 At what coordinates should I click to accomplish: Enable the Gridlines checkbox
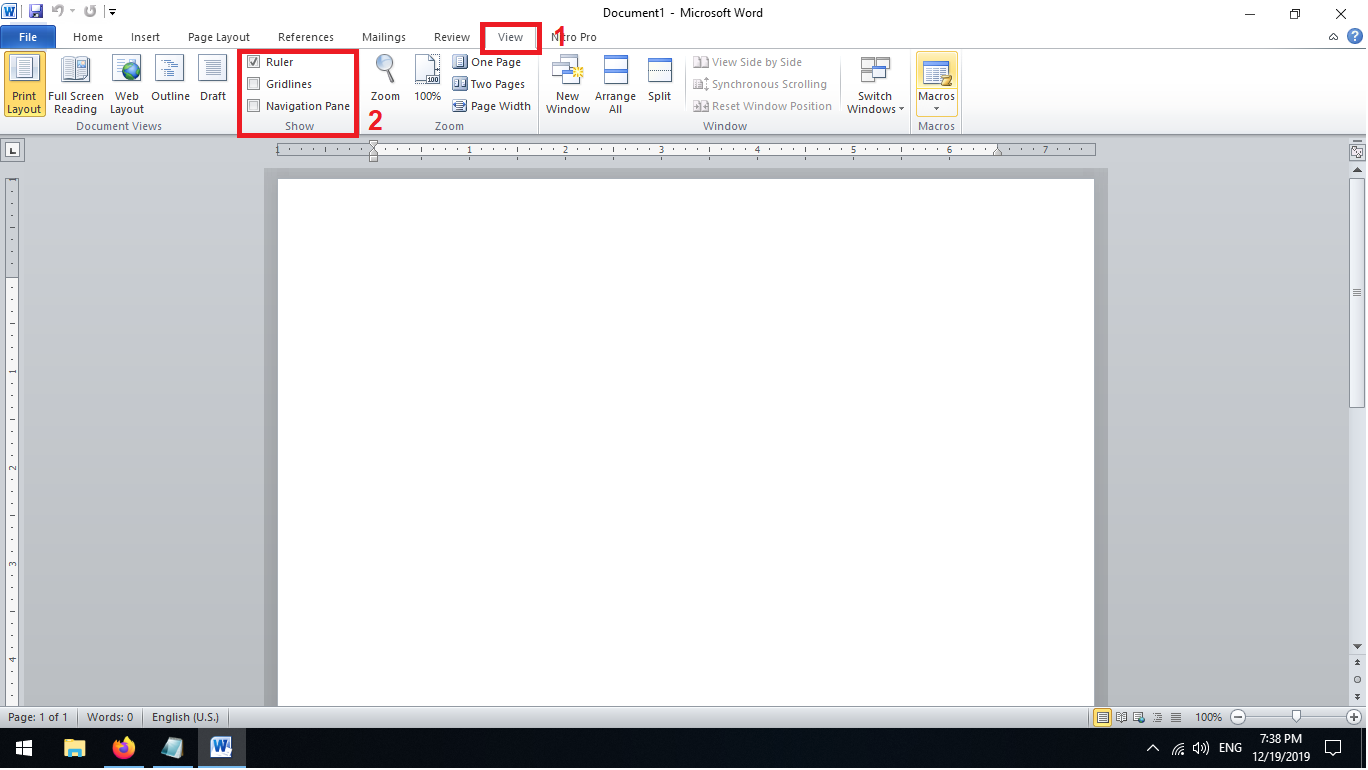(254, 84)
